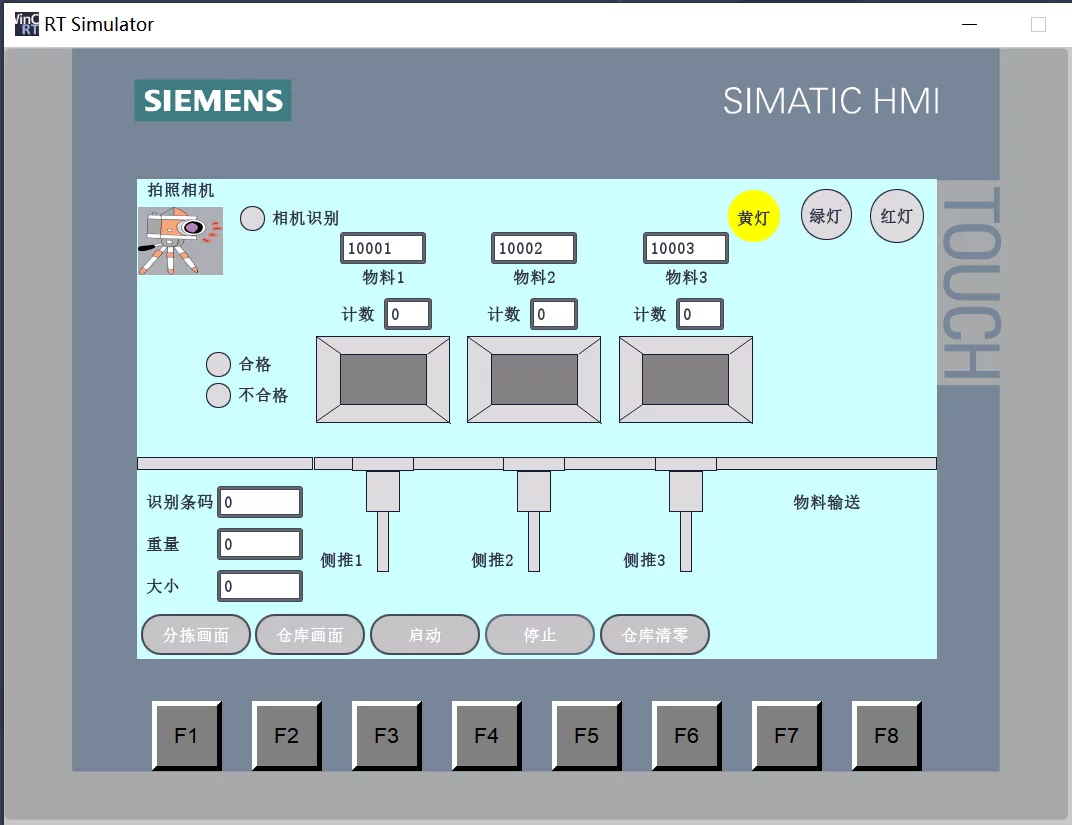Image resolution: width=1072 pixels, height=825 pixels.
Task: Switch to the 分拣画面 sorting screen
Action: (195, 634)
